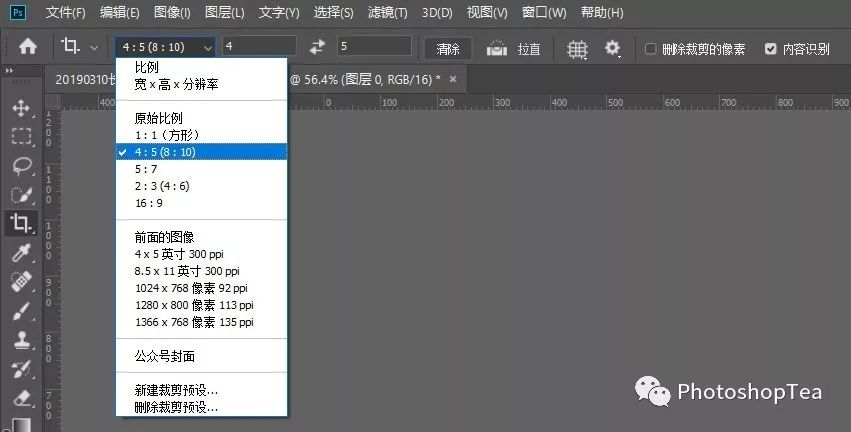This screenshot has width=851, height=432.
Task: Close the document tab
Action: pyautogui.click(x=453, y=79)
